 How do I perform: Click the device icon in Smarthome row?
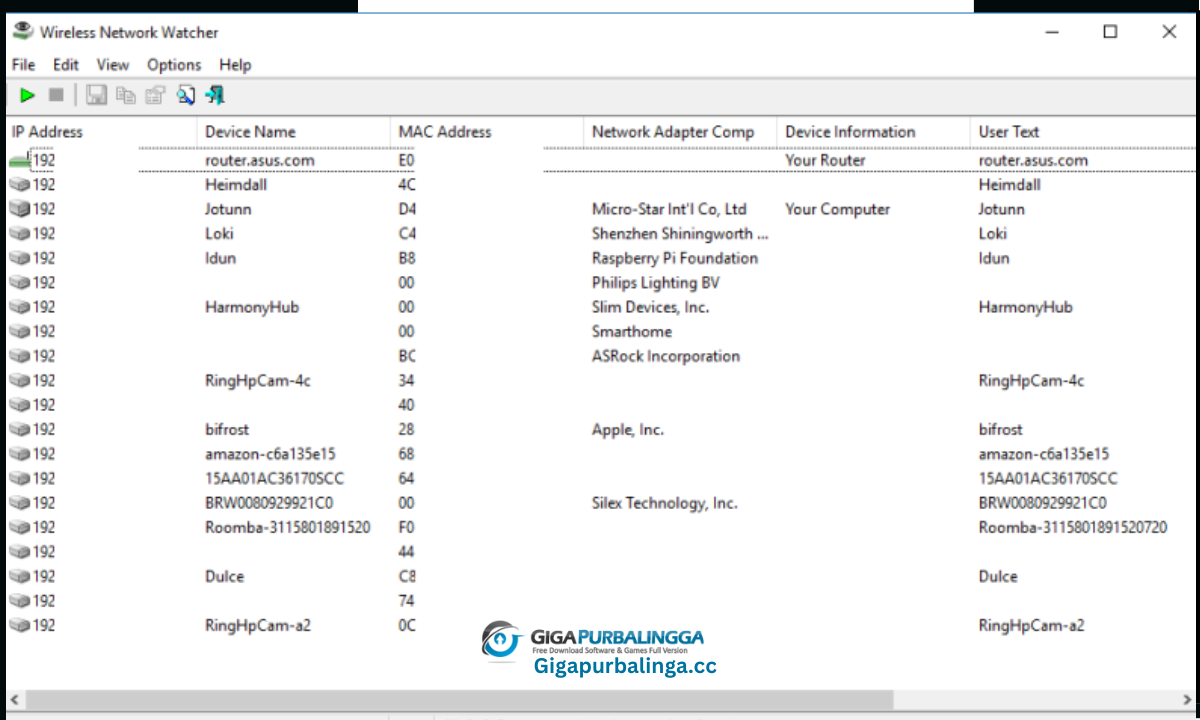[x=19, y=332]
